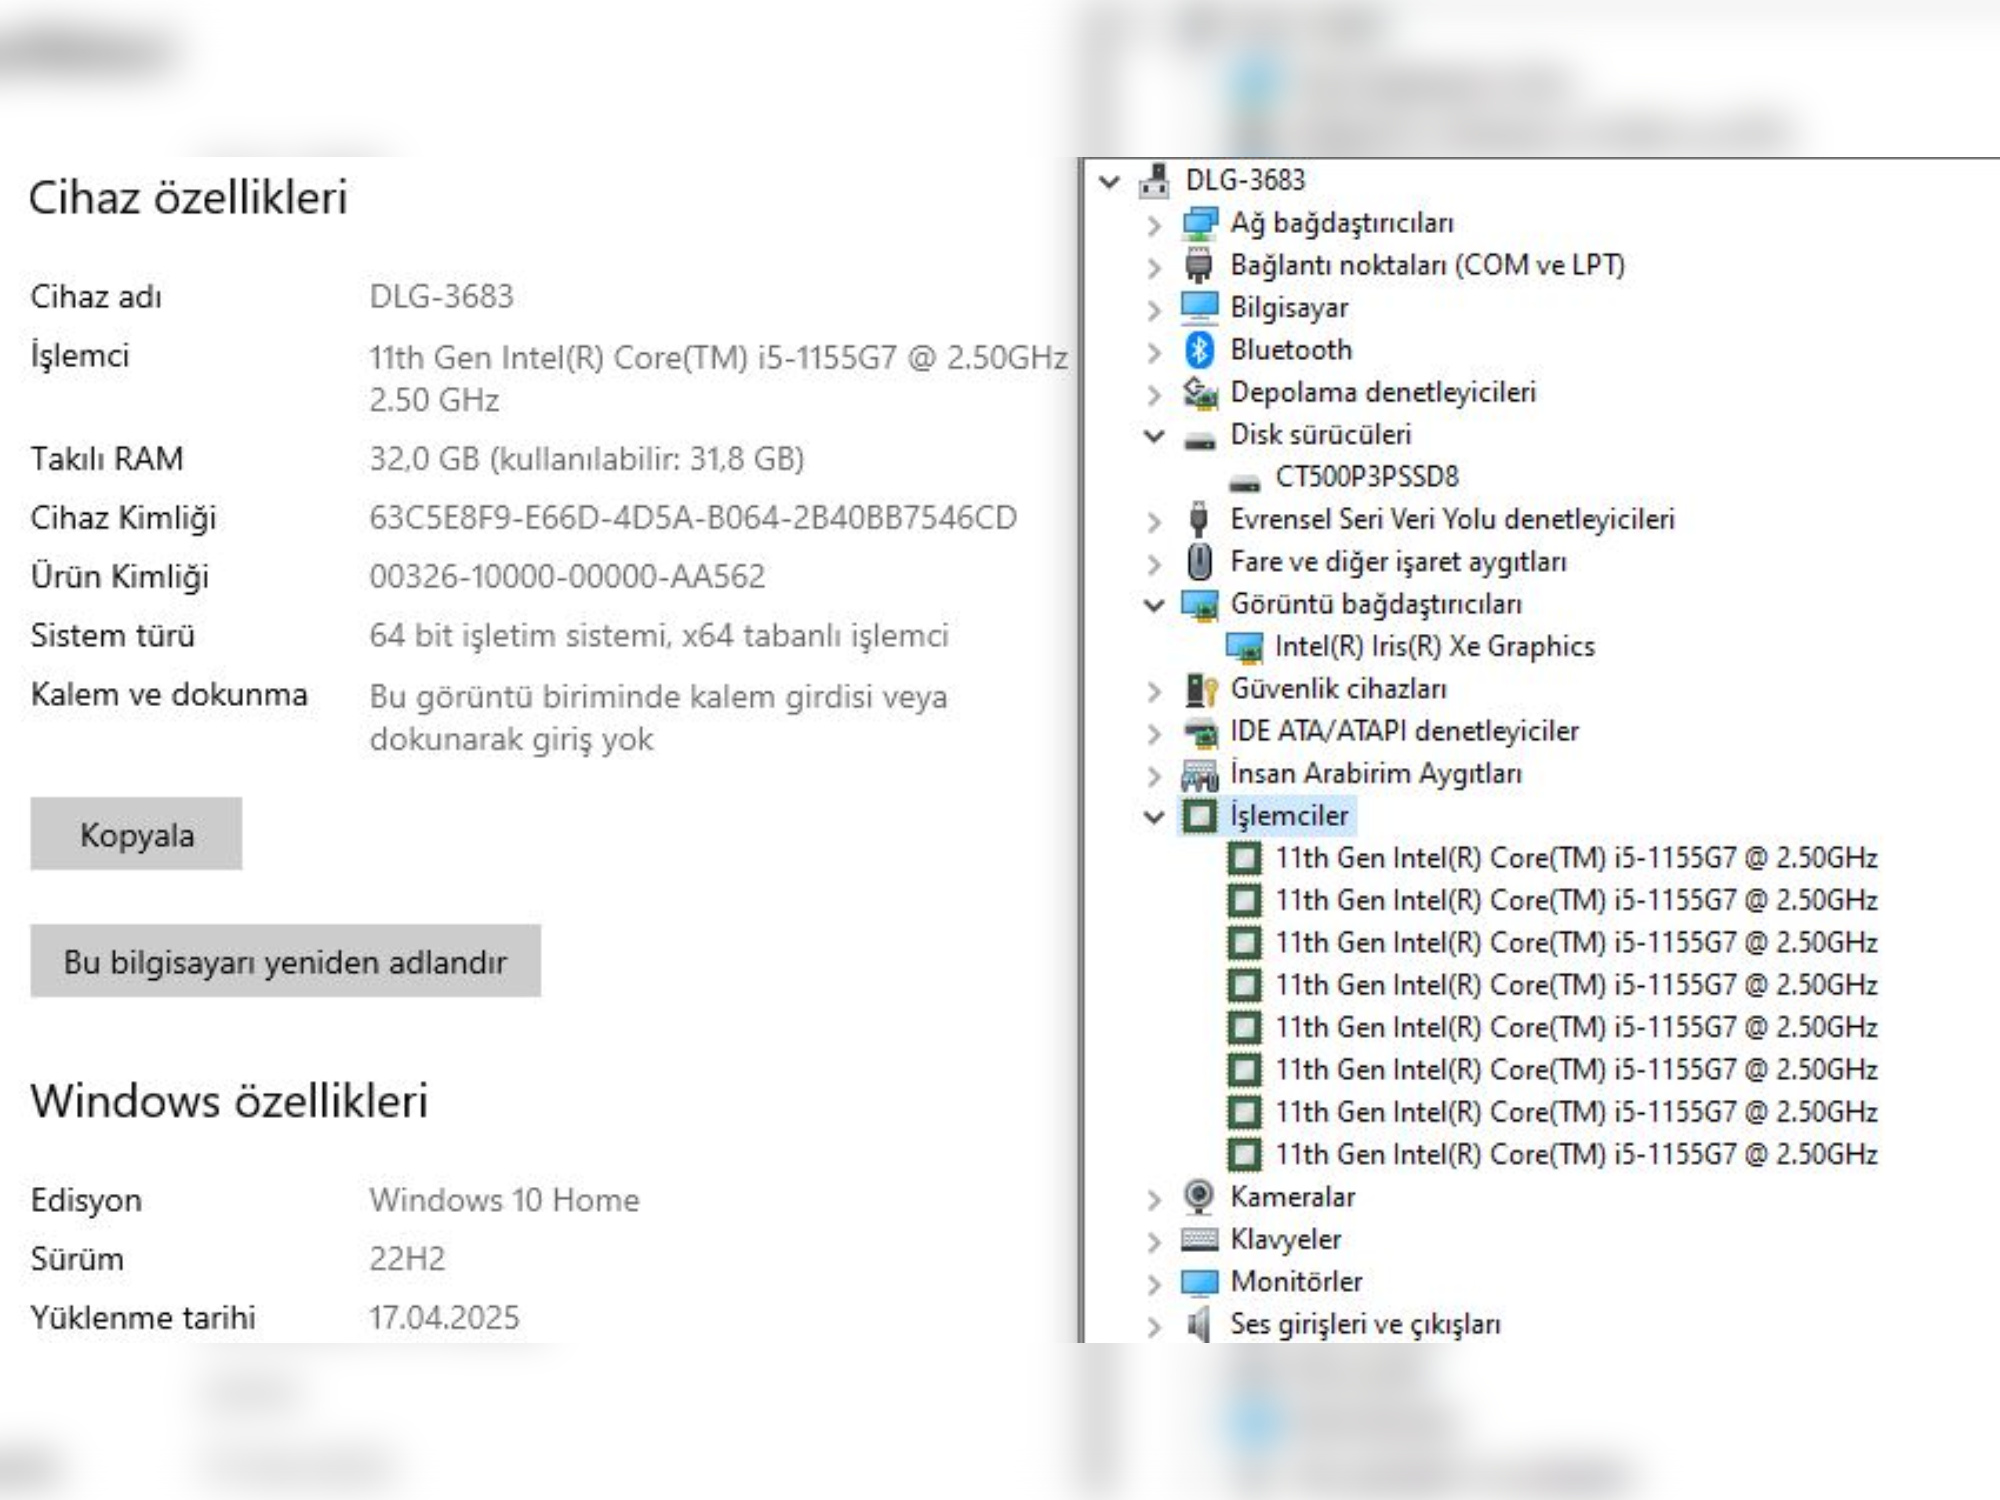Click the Windows 10 Home edition value

[504, 1200]
